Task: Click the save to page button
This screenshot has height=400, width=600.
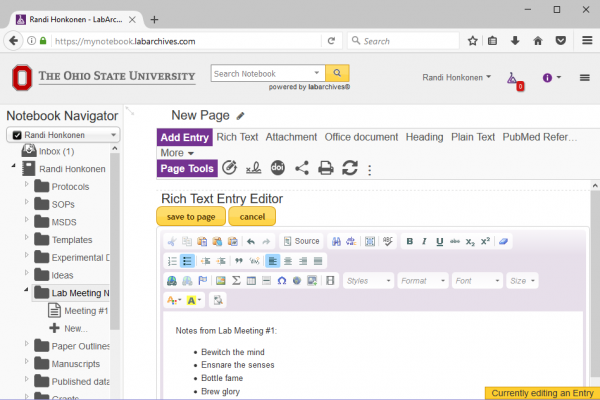Action: [x=191, y=217]
